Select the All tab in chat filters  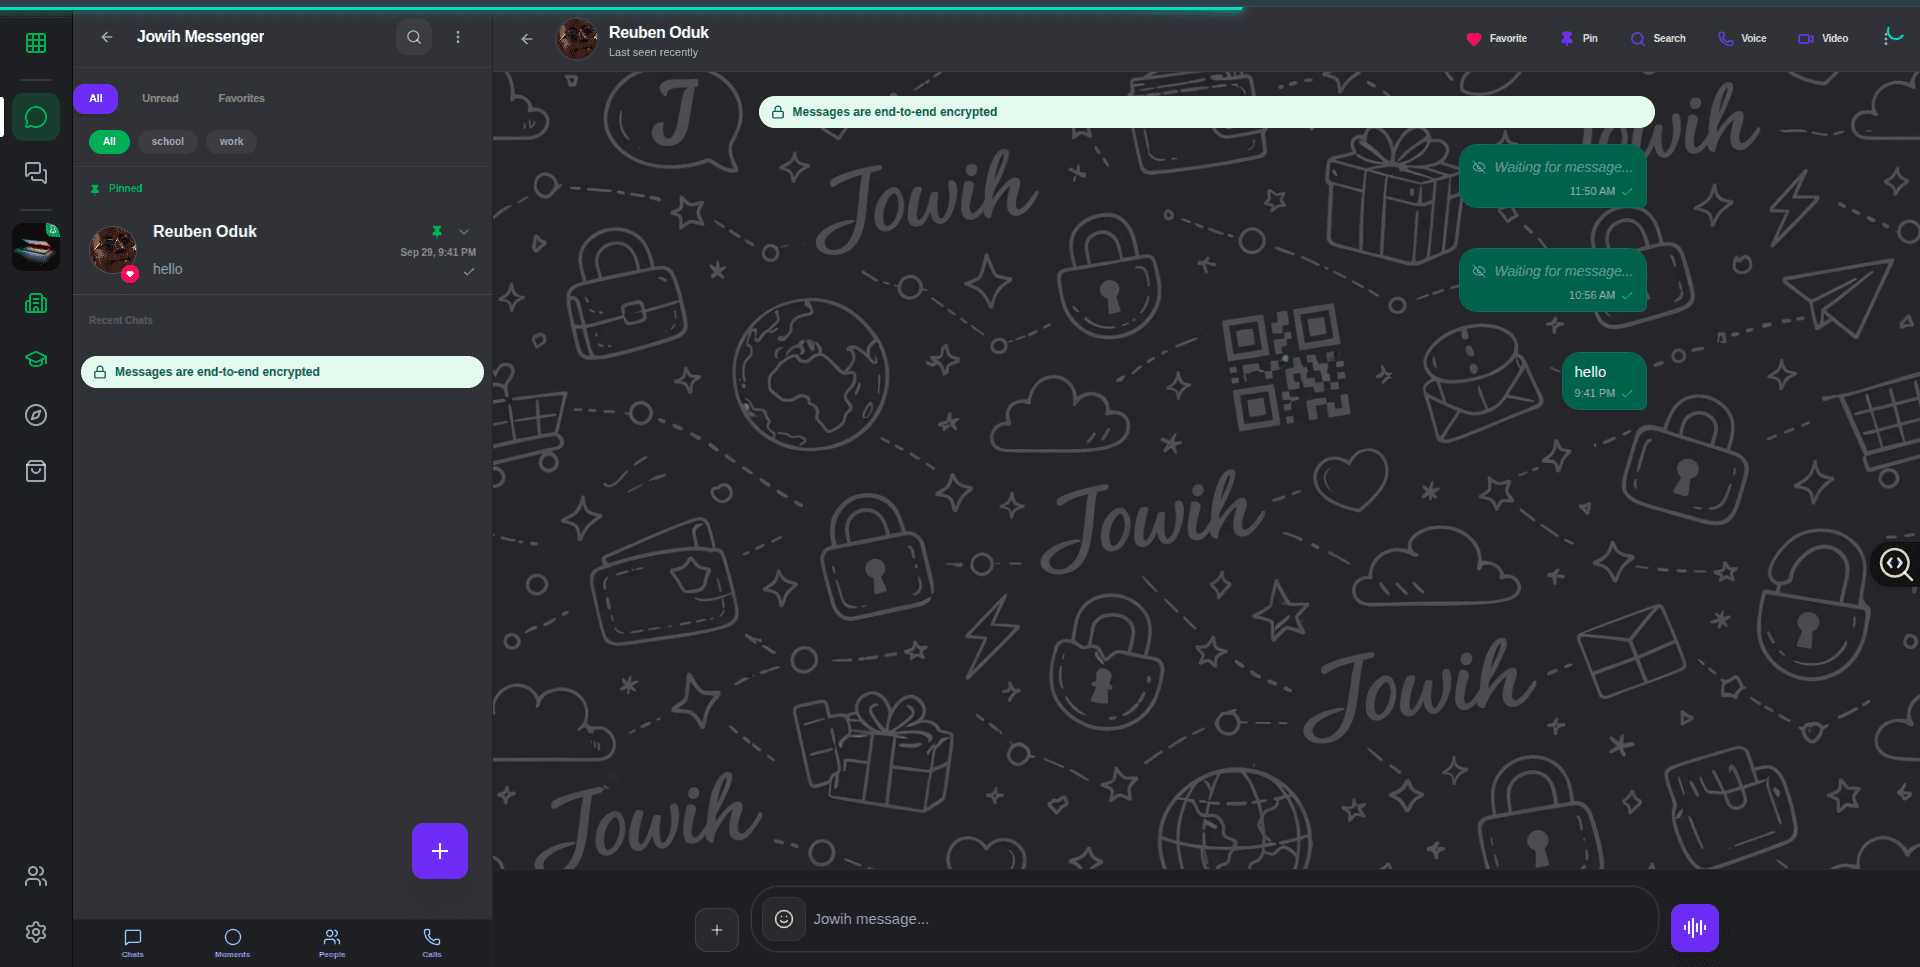pos(96,98)
